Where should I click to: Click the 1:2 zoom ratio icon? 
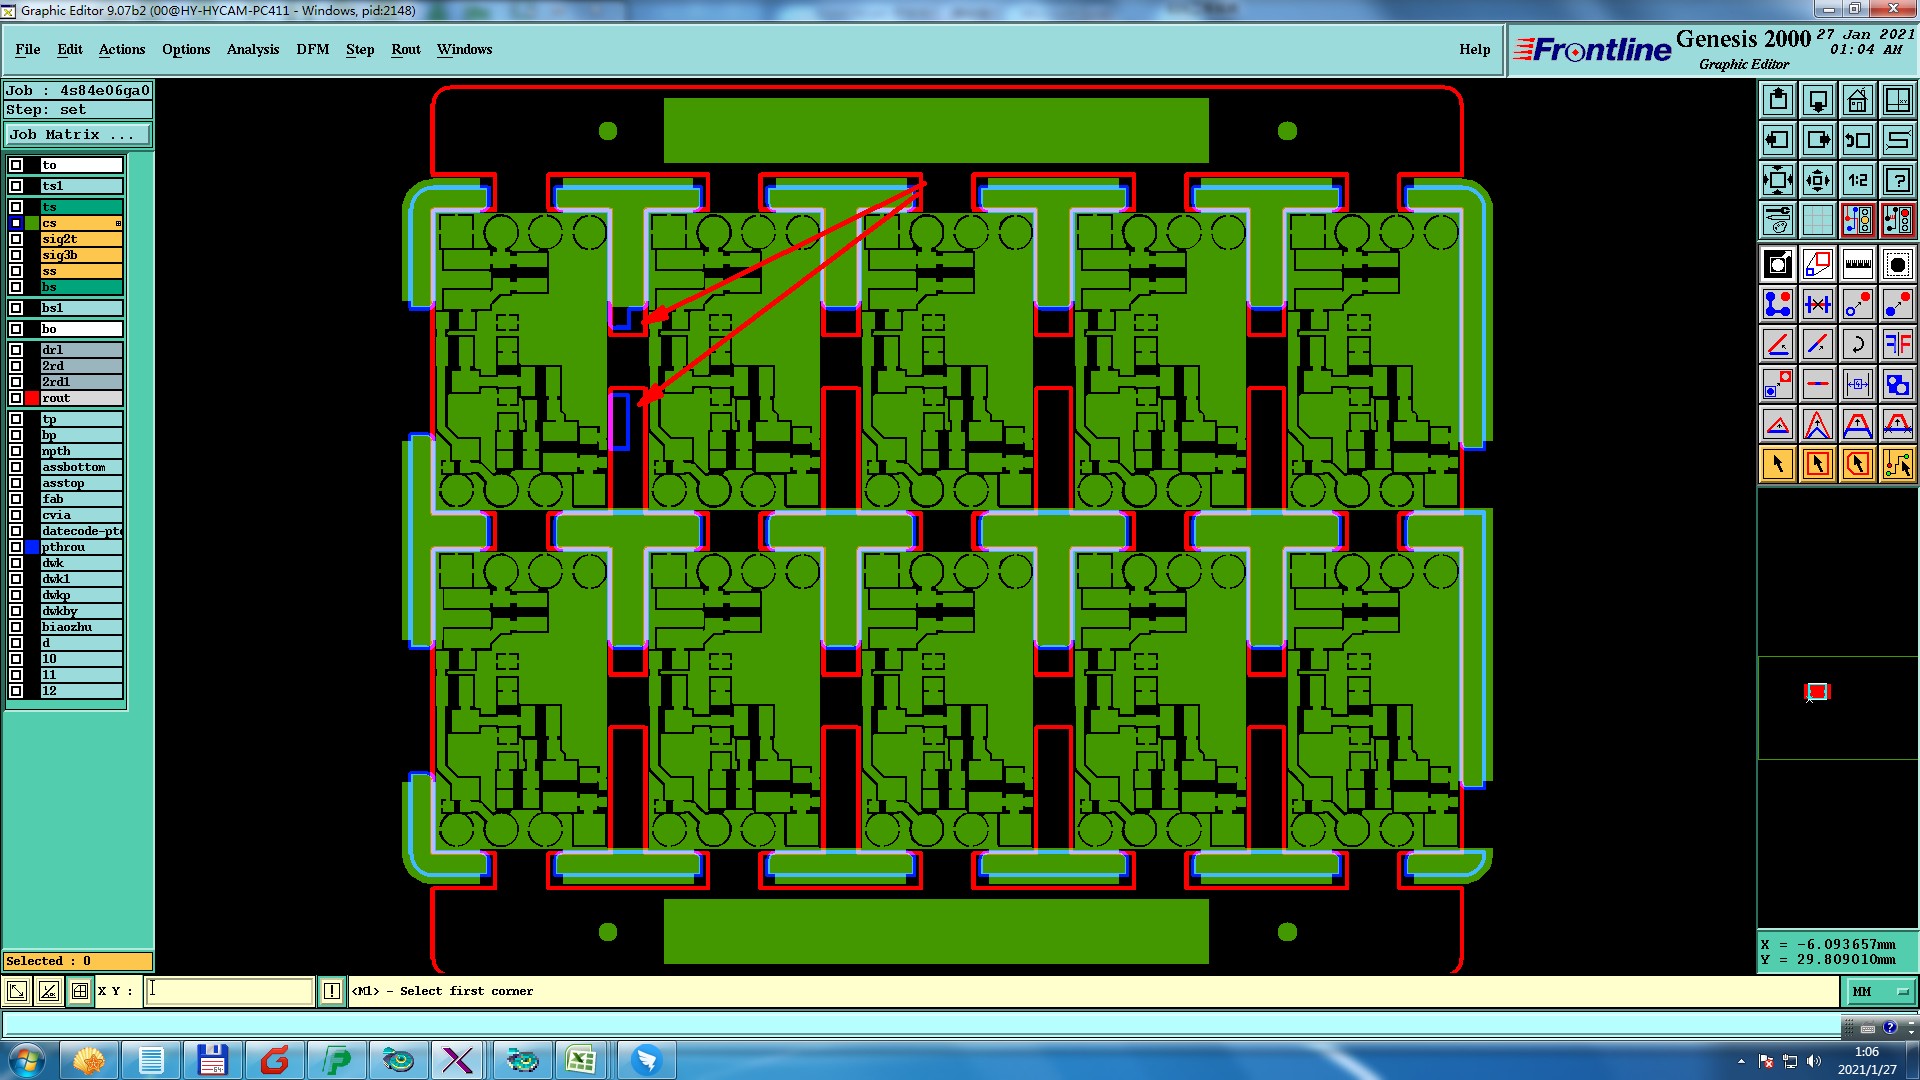1857,180
